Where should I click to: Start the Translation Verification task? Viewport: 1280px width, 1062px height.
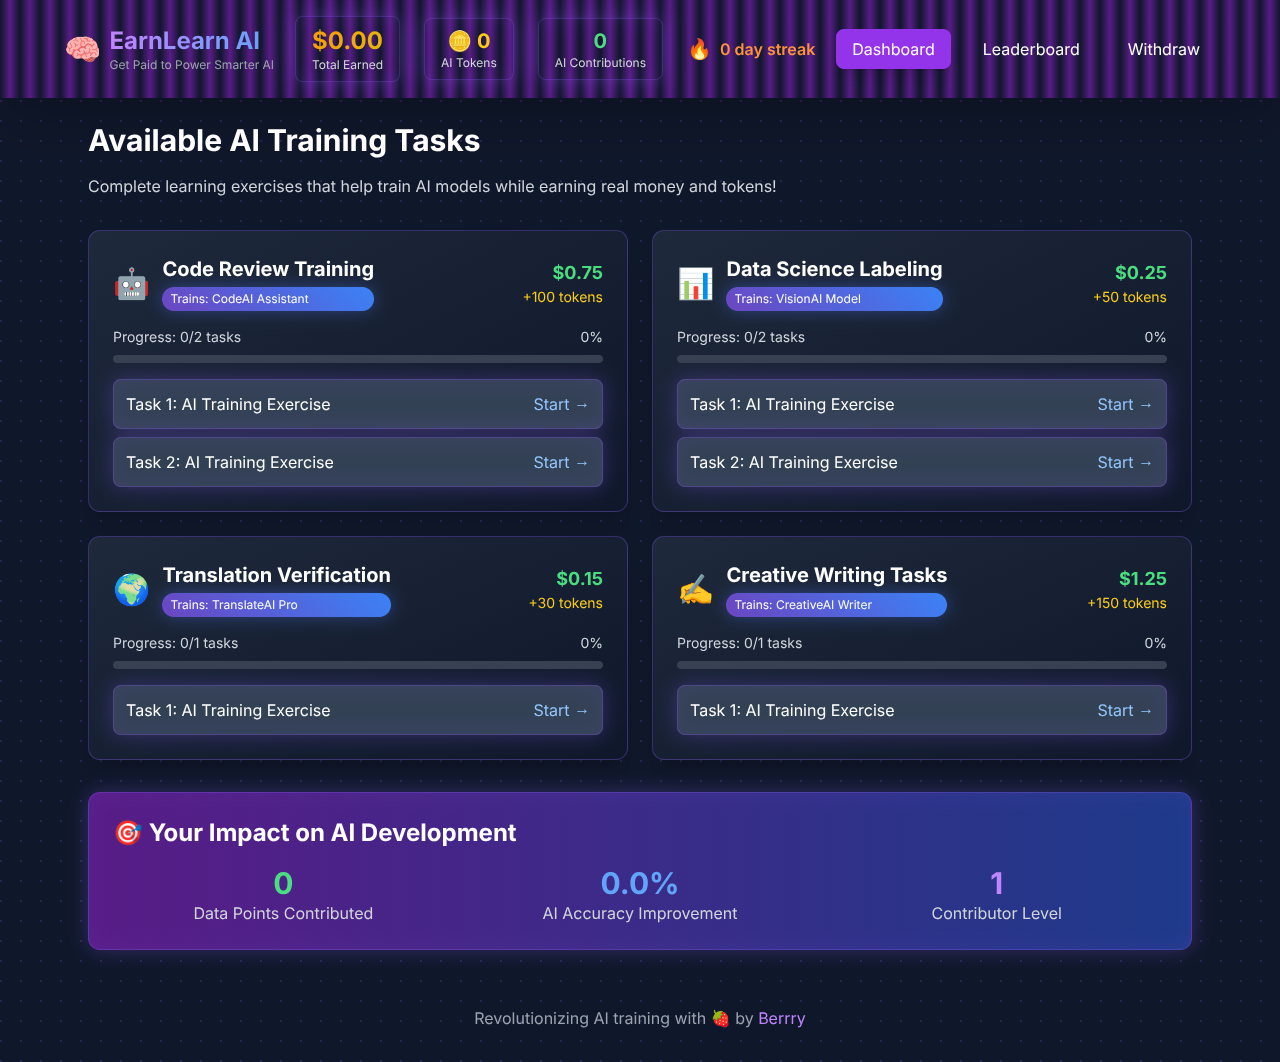[561, 710]
